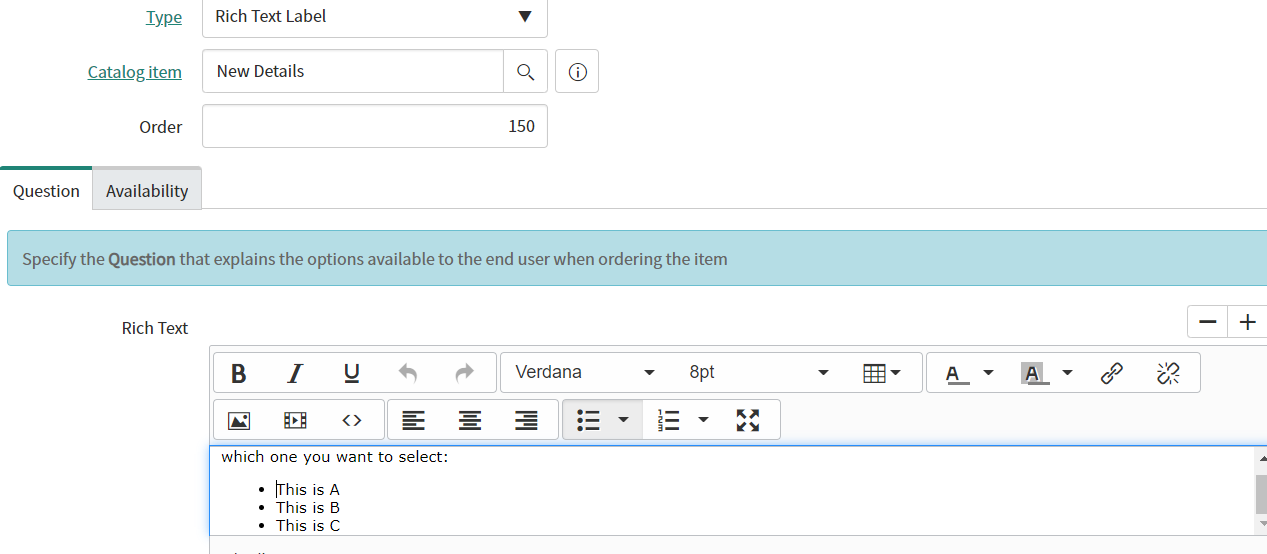The image size is (1267, 554).
Task: Align text left
Action: [413, 421]
